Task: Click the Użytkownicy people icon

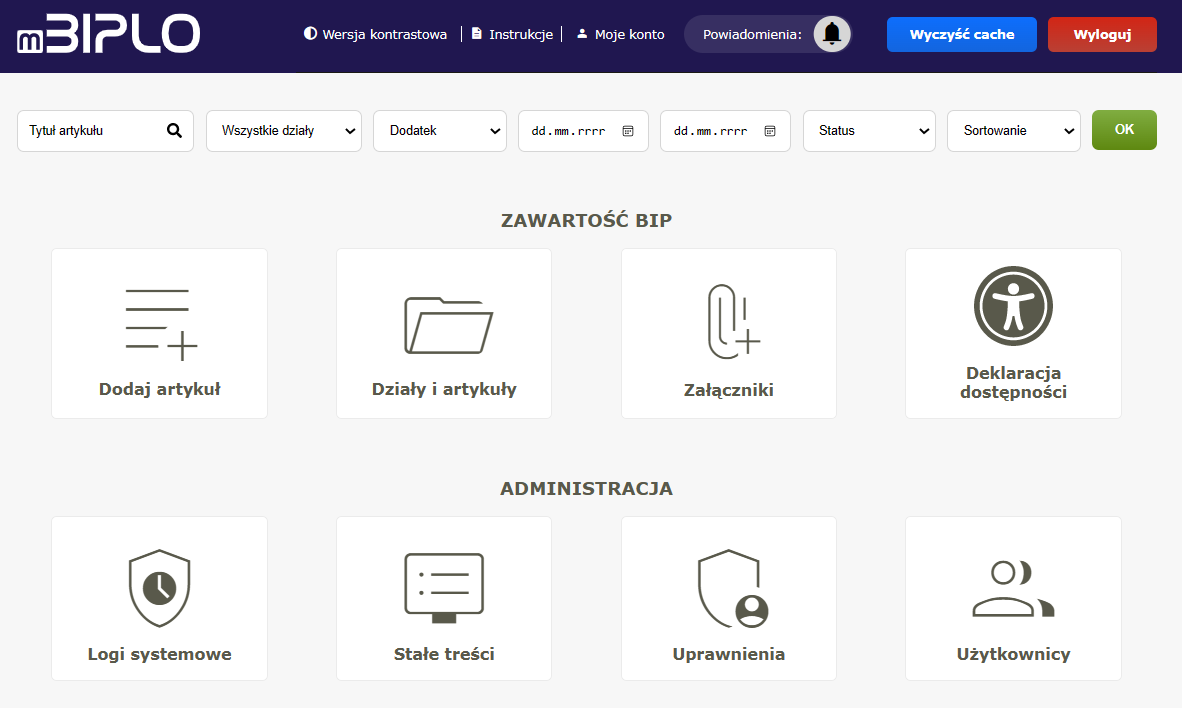Action: (x=1013, y=588)
